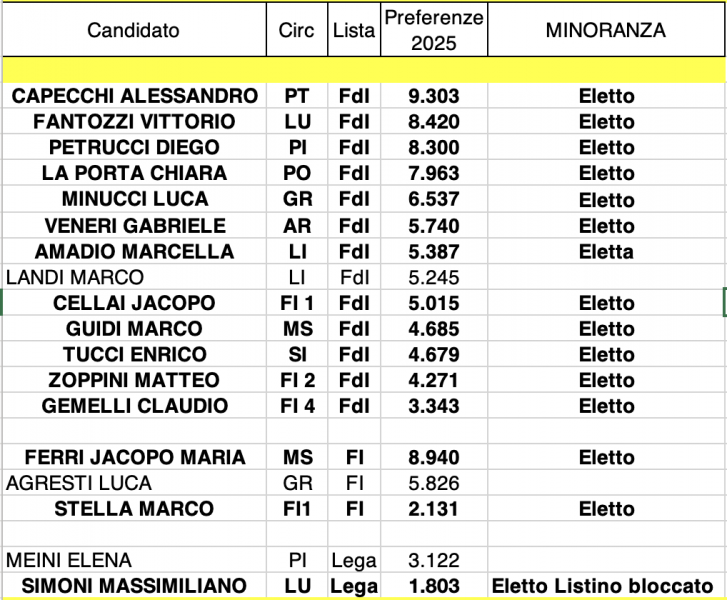Select the Preferenze 2025 header cell
The width and height of the screenshot is (727, 600).
(x=433, y=30)
